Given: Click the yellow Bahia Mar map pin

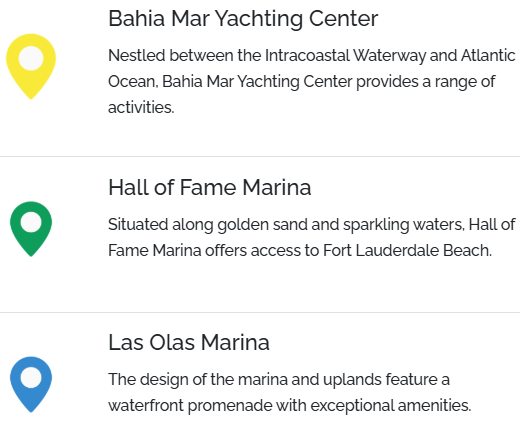Looking at the screenshot, I should pos(31,66).
